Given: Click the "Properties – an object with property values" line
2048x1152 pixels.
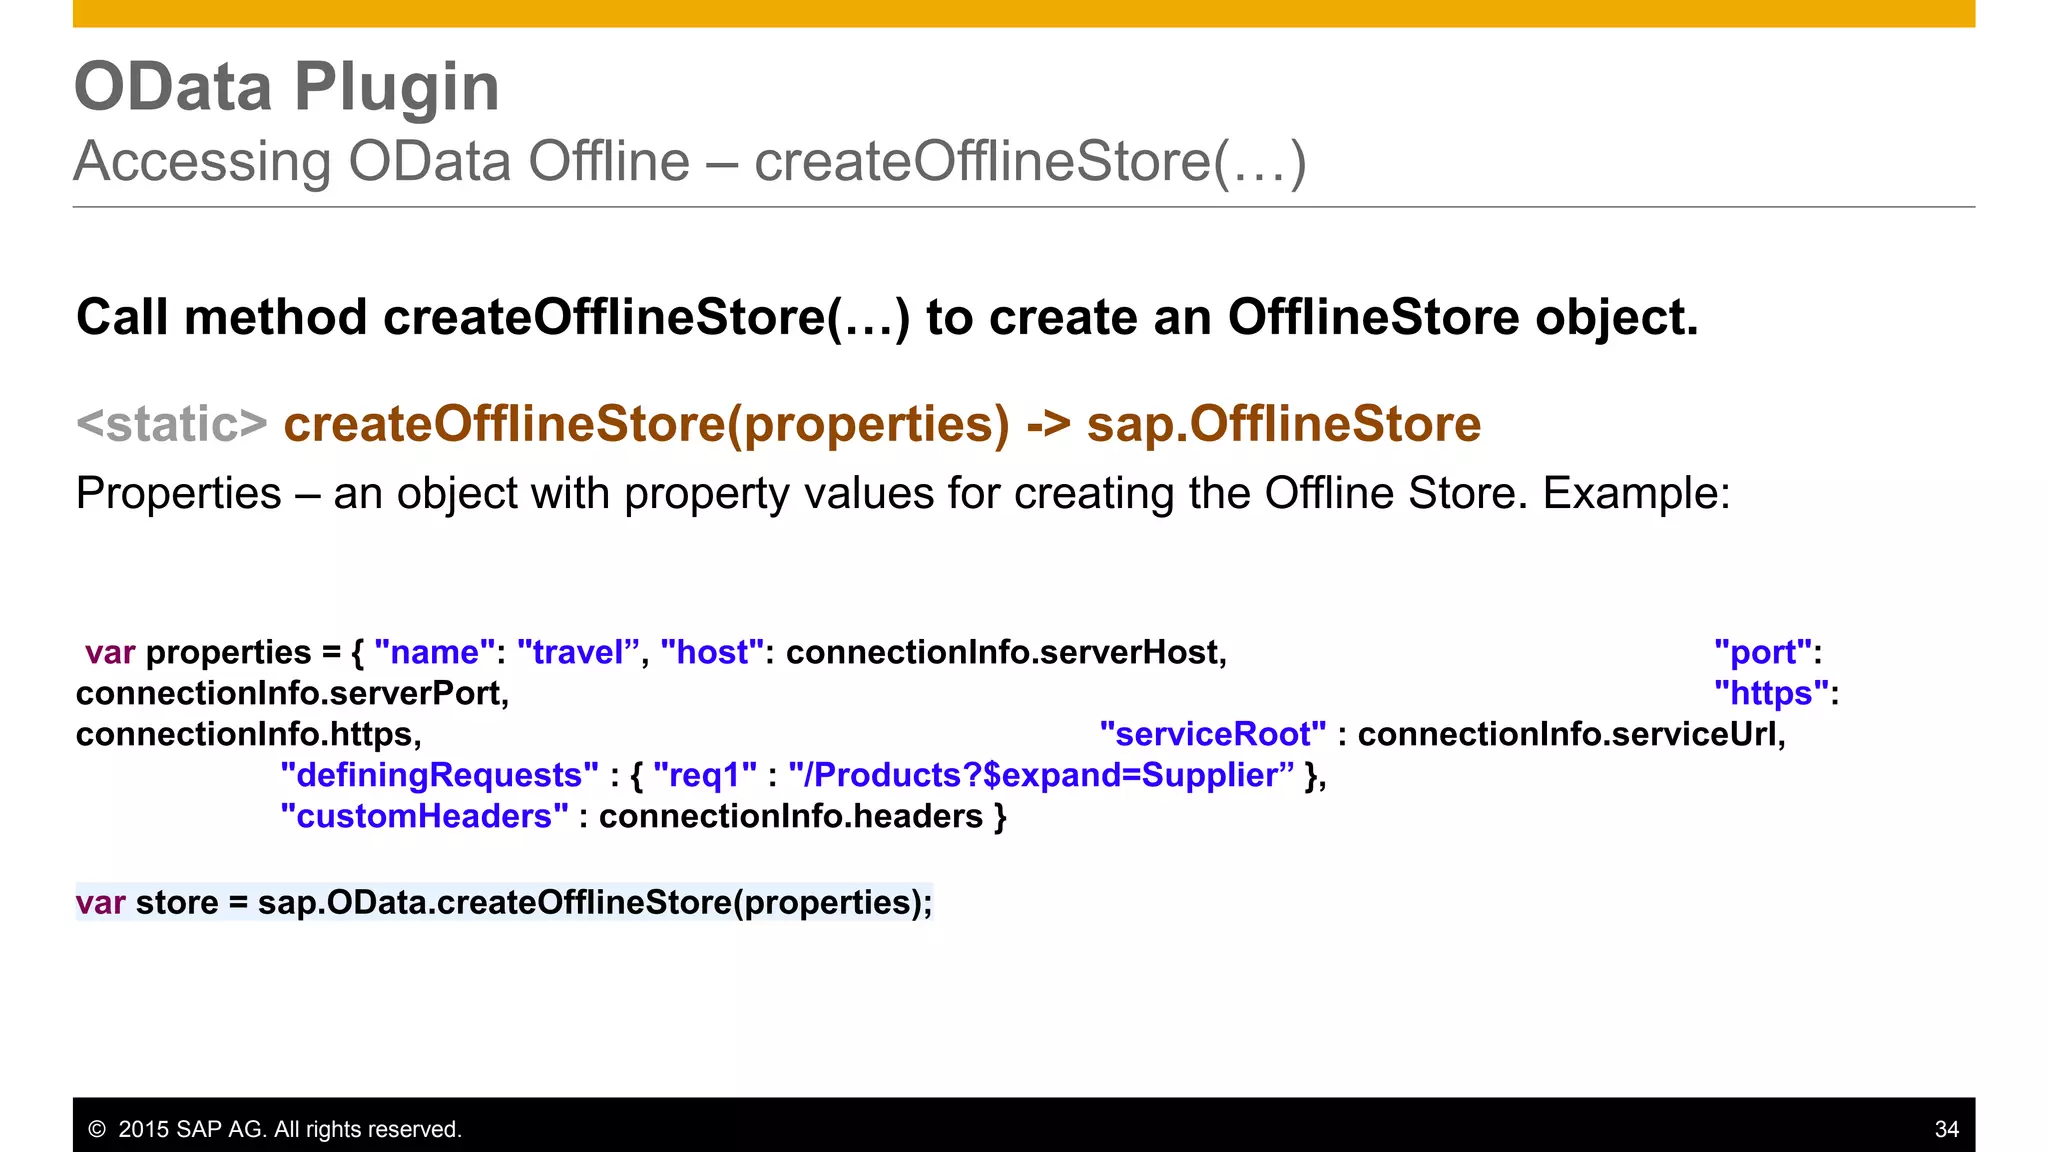Looking at the screenshot, I should click(x=903, y=493).
